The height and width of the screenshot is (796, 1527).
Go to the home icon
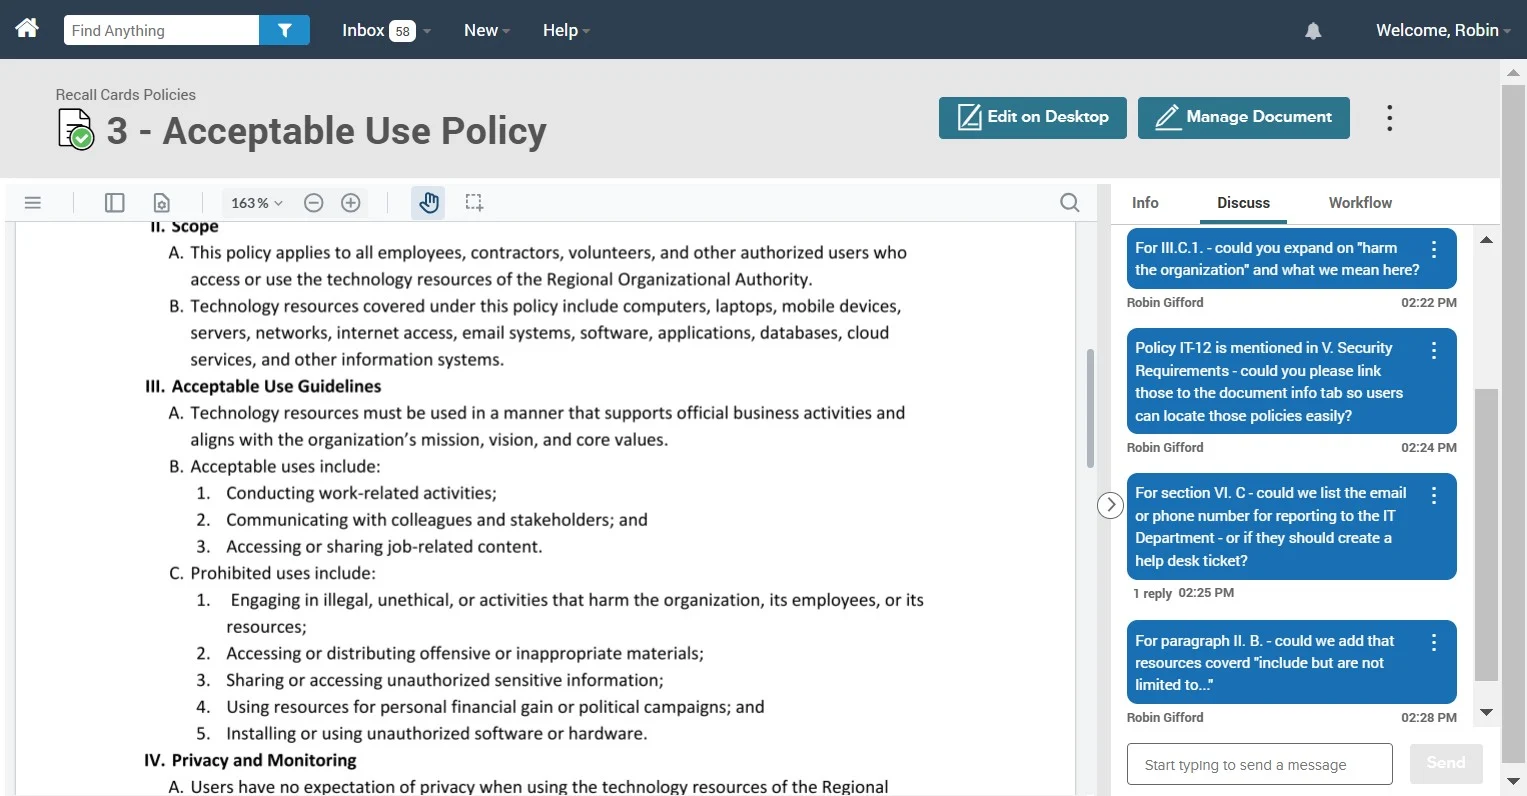(27, 28)
